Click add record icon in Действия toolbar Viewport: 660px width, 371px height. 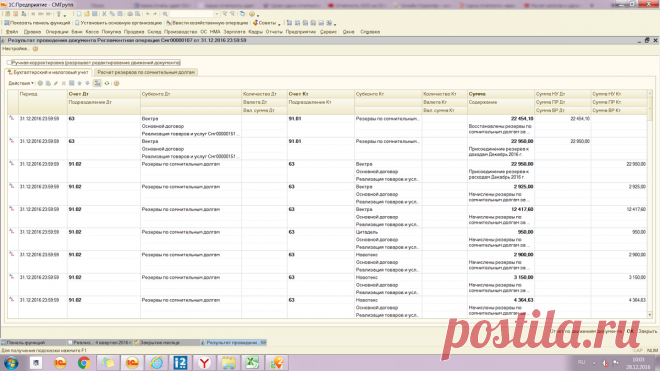40,83
